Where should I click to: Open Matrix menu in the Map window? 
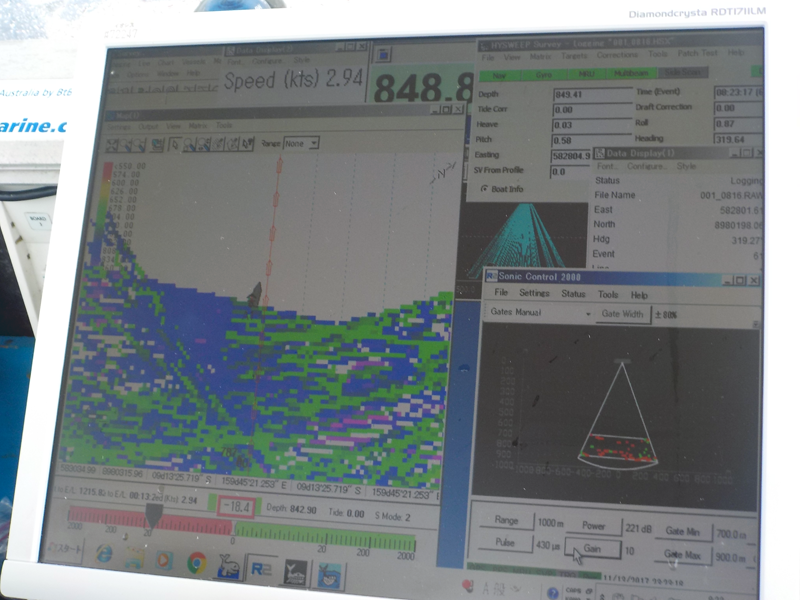tap(197, 126)
